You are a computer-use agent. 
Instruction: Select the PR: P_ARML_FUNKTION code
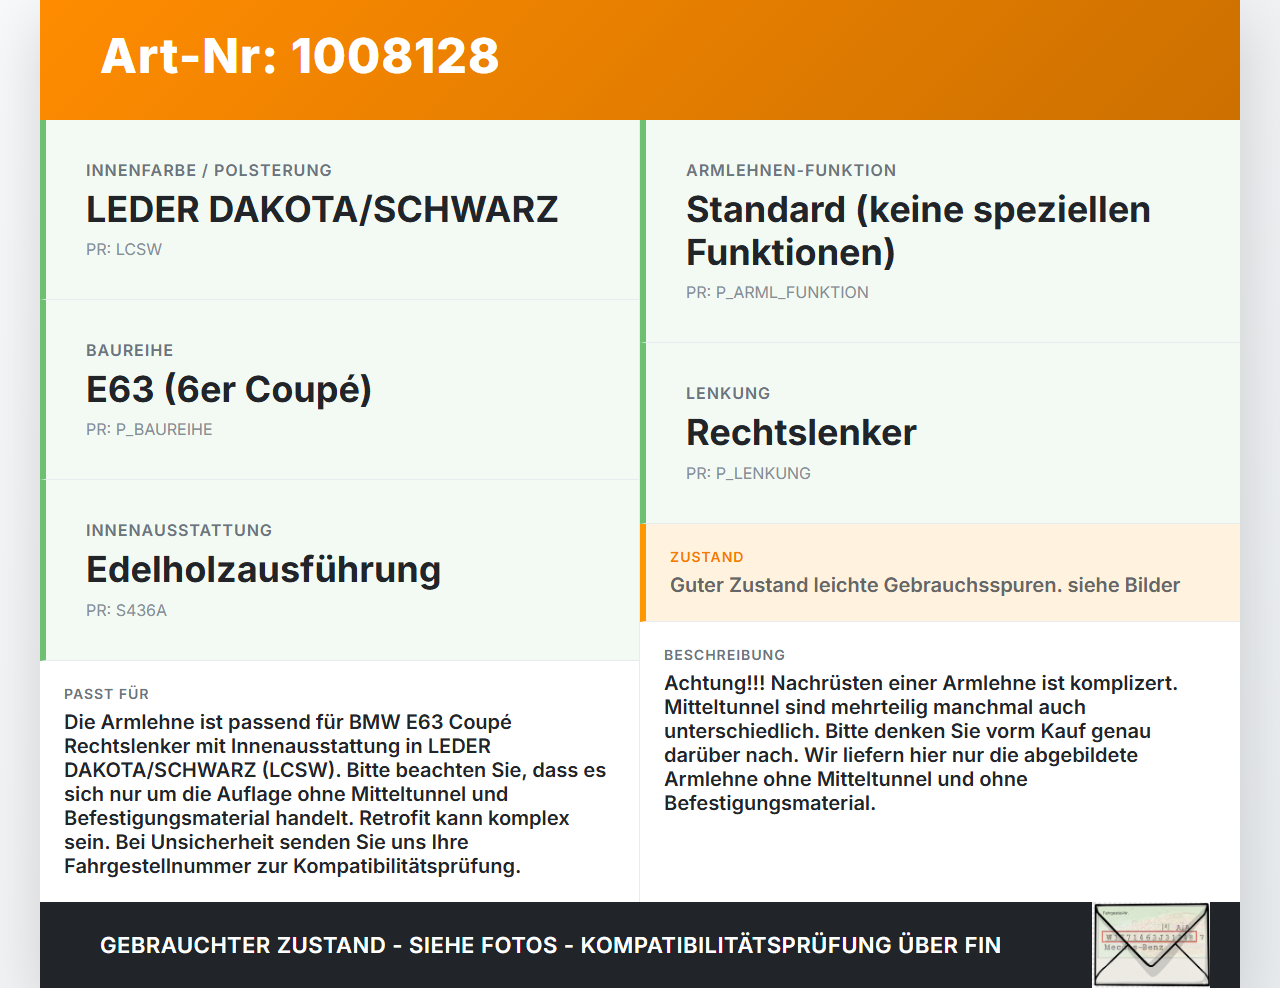pyautogui.click(x=777, y=292)
